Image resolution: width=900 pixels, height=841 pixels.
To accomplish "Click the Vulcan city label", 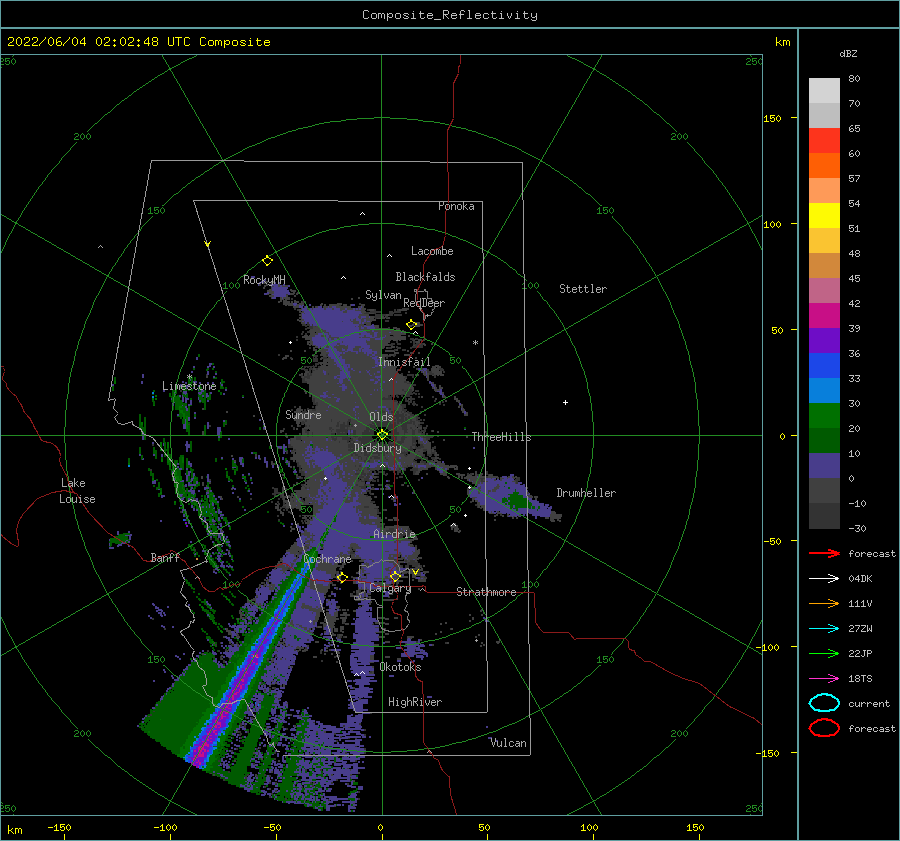I will (509, 743).
